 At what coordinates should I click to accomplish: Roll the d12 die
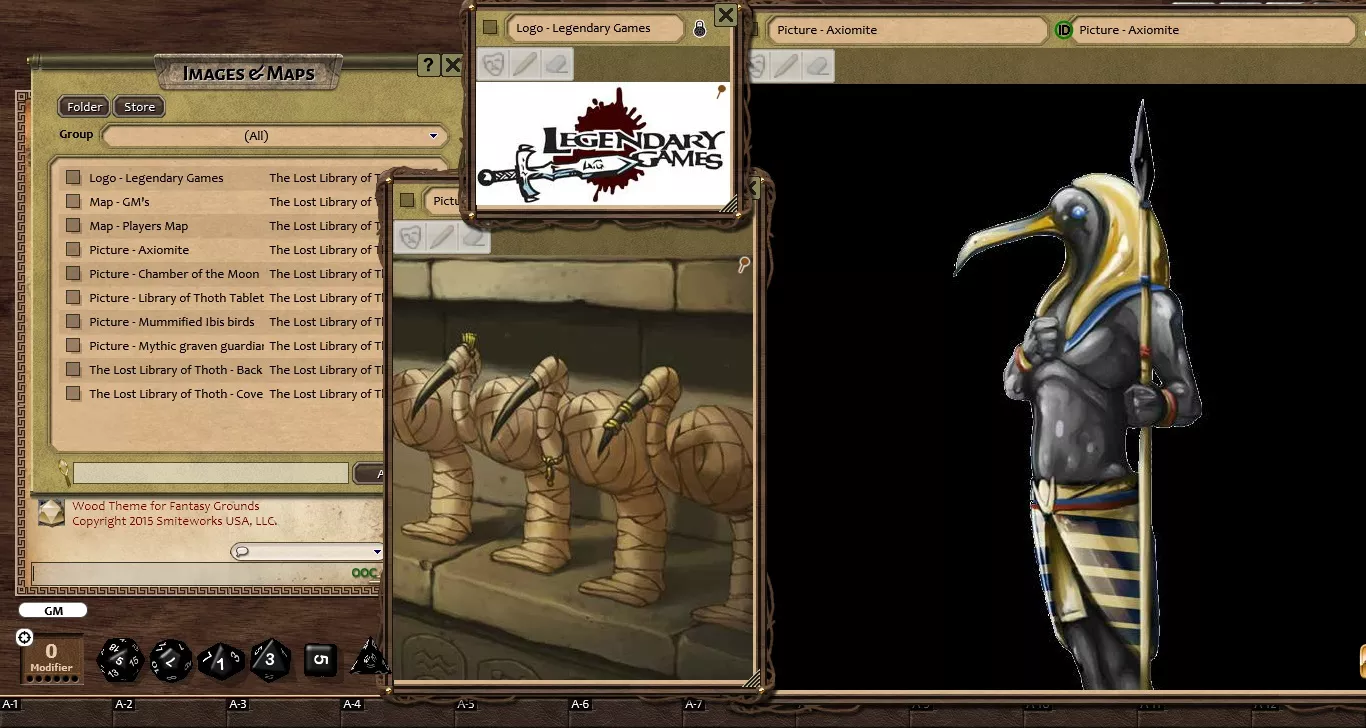pyautogui.click(x=171, y=660)
